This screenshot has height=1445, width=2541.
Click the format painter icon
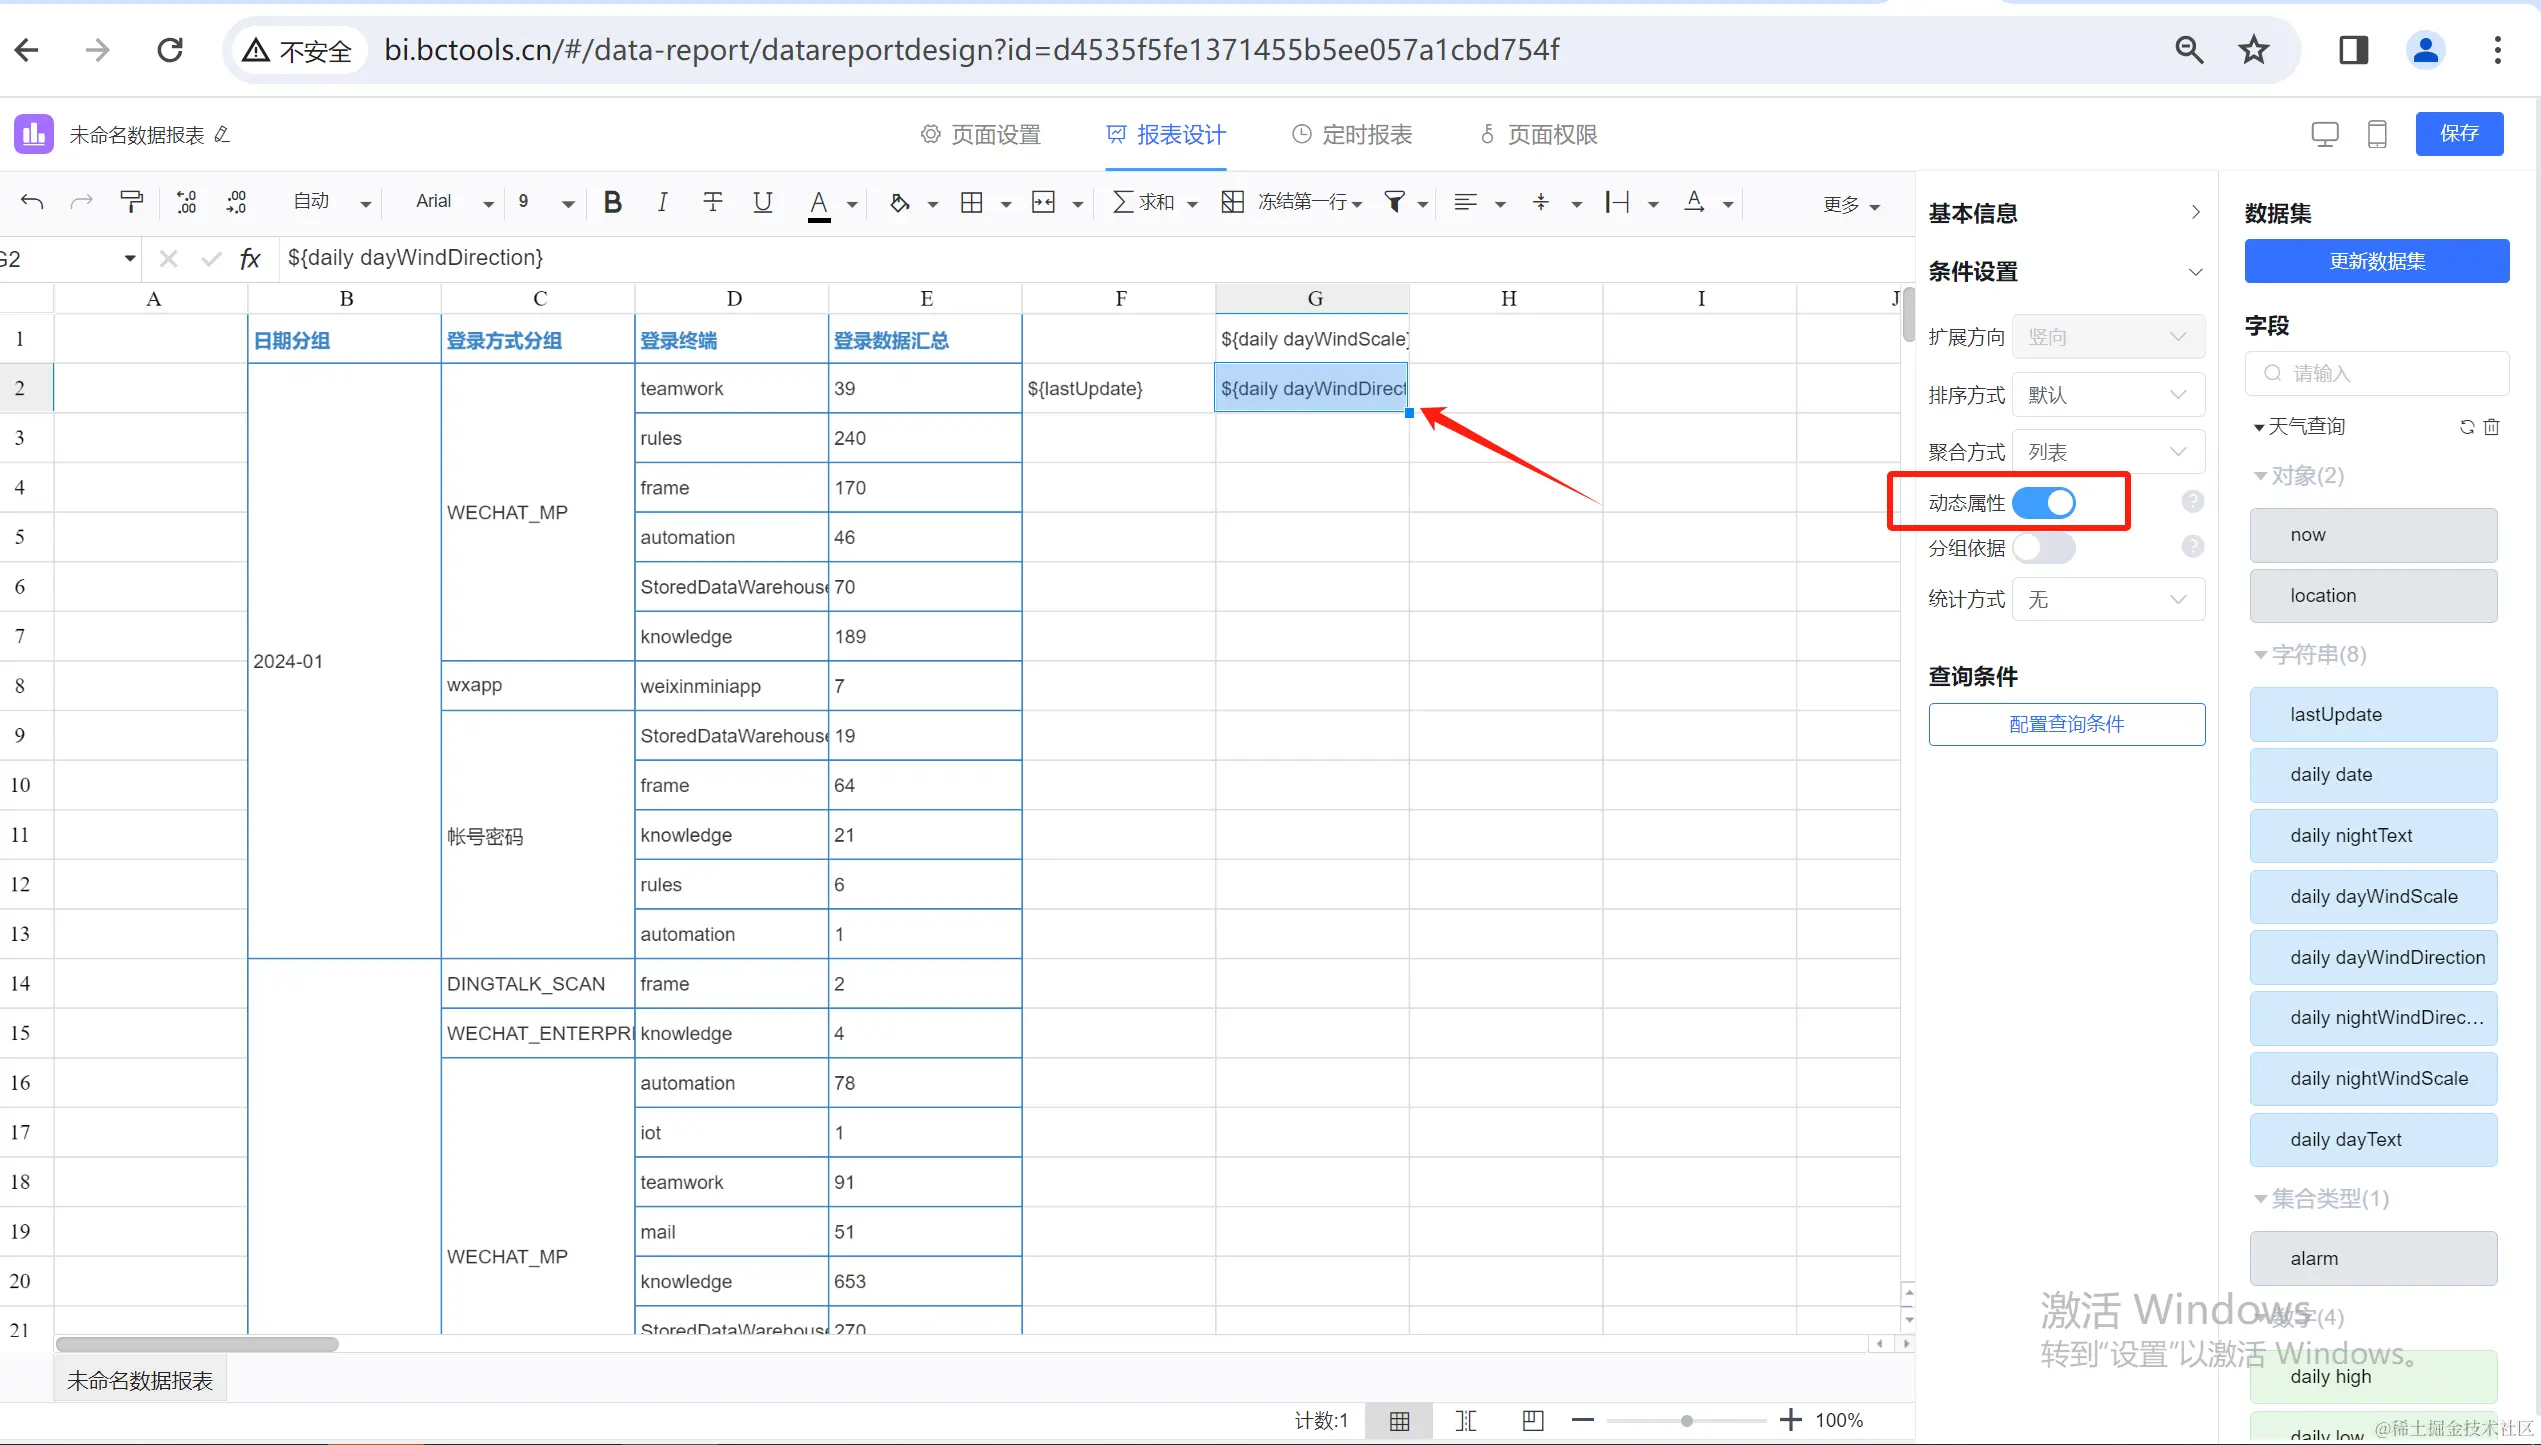coord(131,202)
